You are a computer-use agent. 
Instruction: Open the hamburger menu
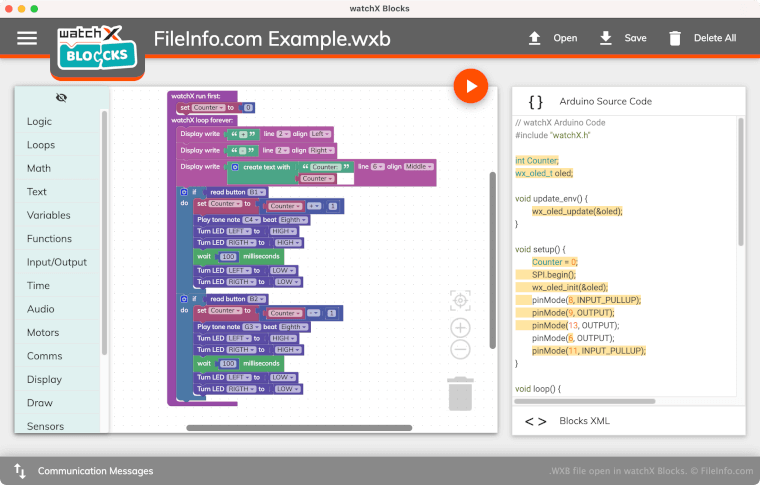[27, 38]
